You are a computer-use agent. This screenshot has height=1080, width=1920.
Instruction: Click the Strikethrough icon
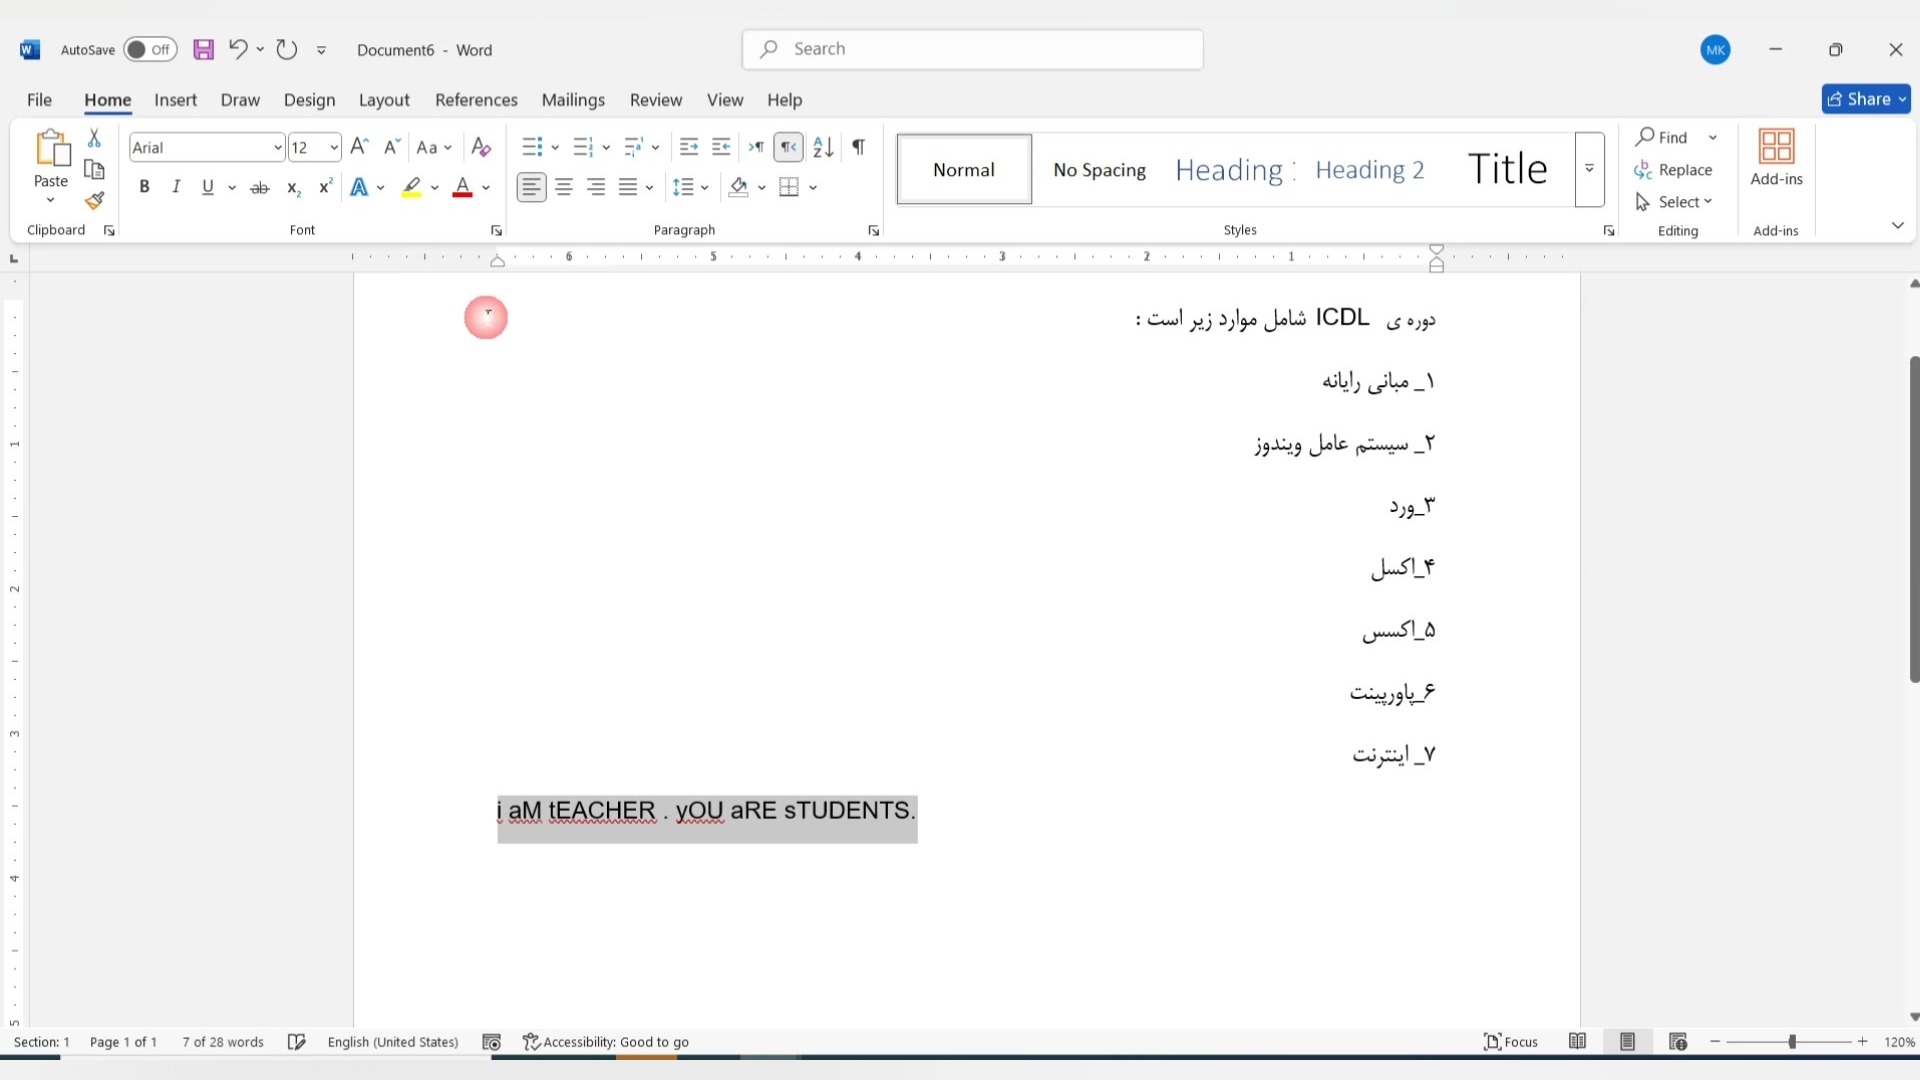click(259, 188)
